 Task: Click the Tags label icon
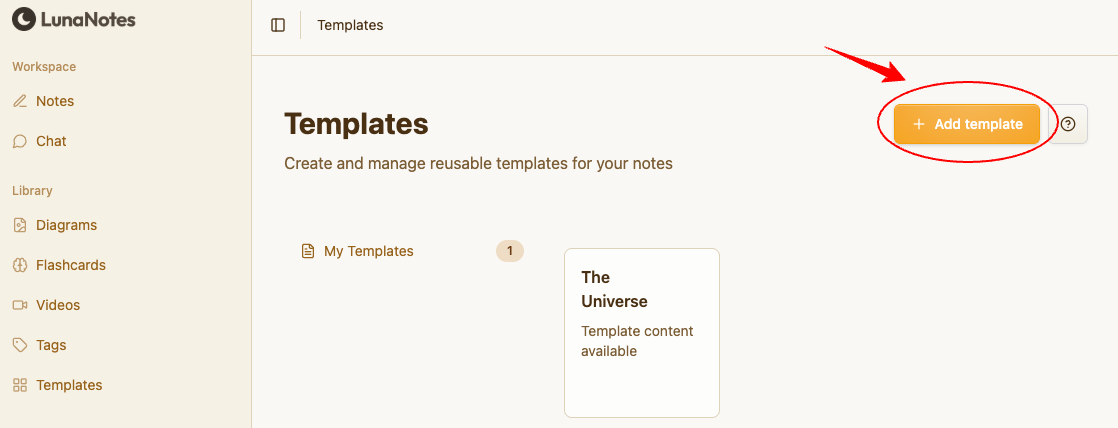click(x=20, y=345)
